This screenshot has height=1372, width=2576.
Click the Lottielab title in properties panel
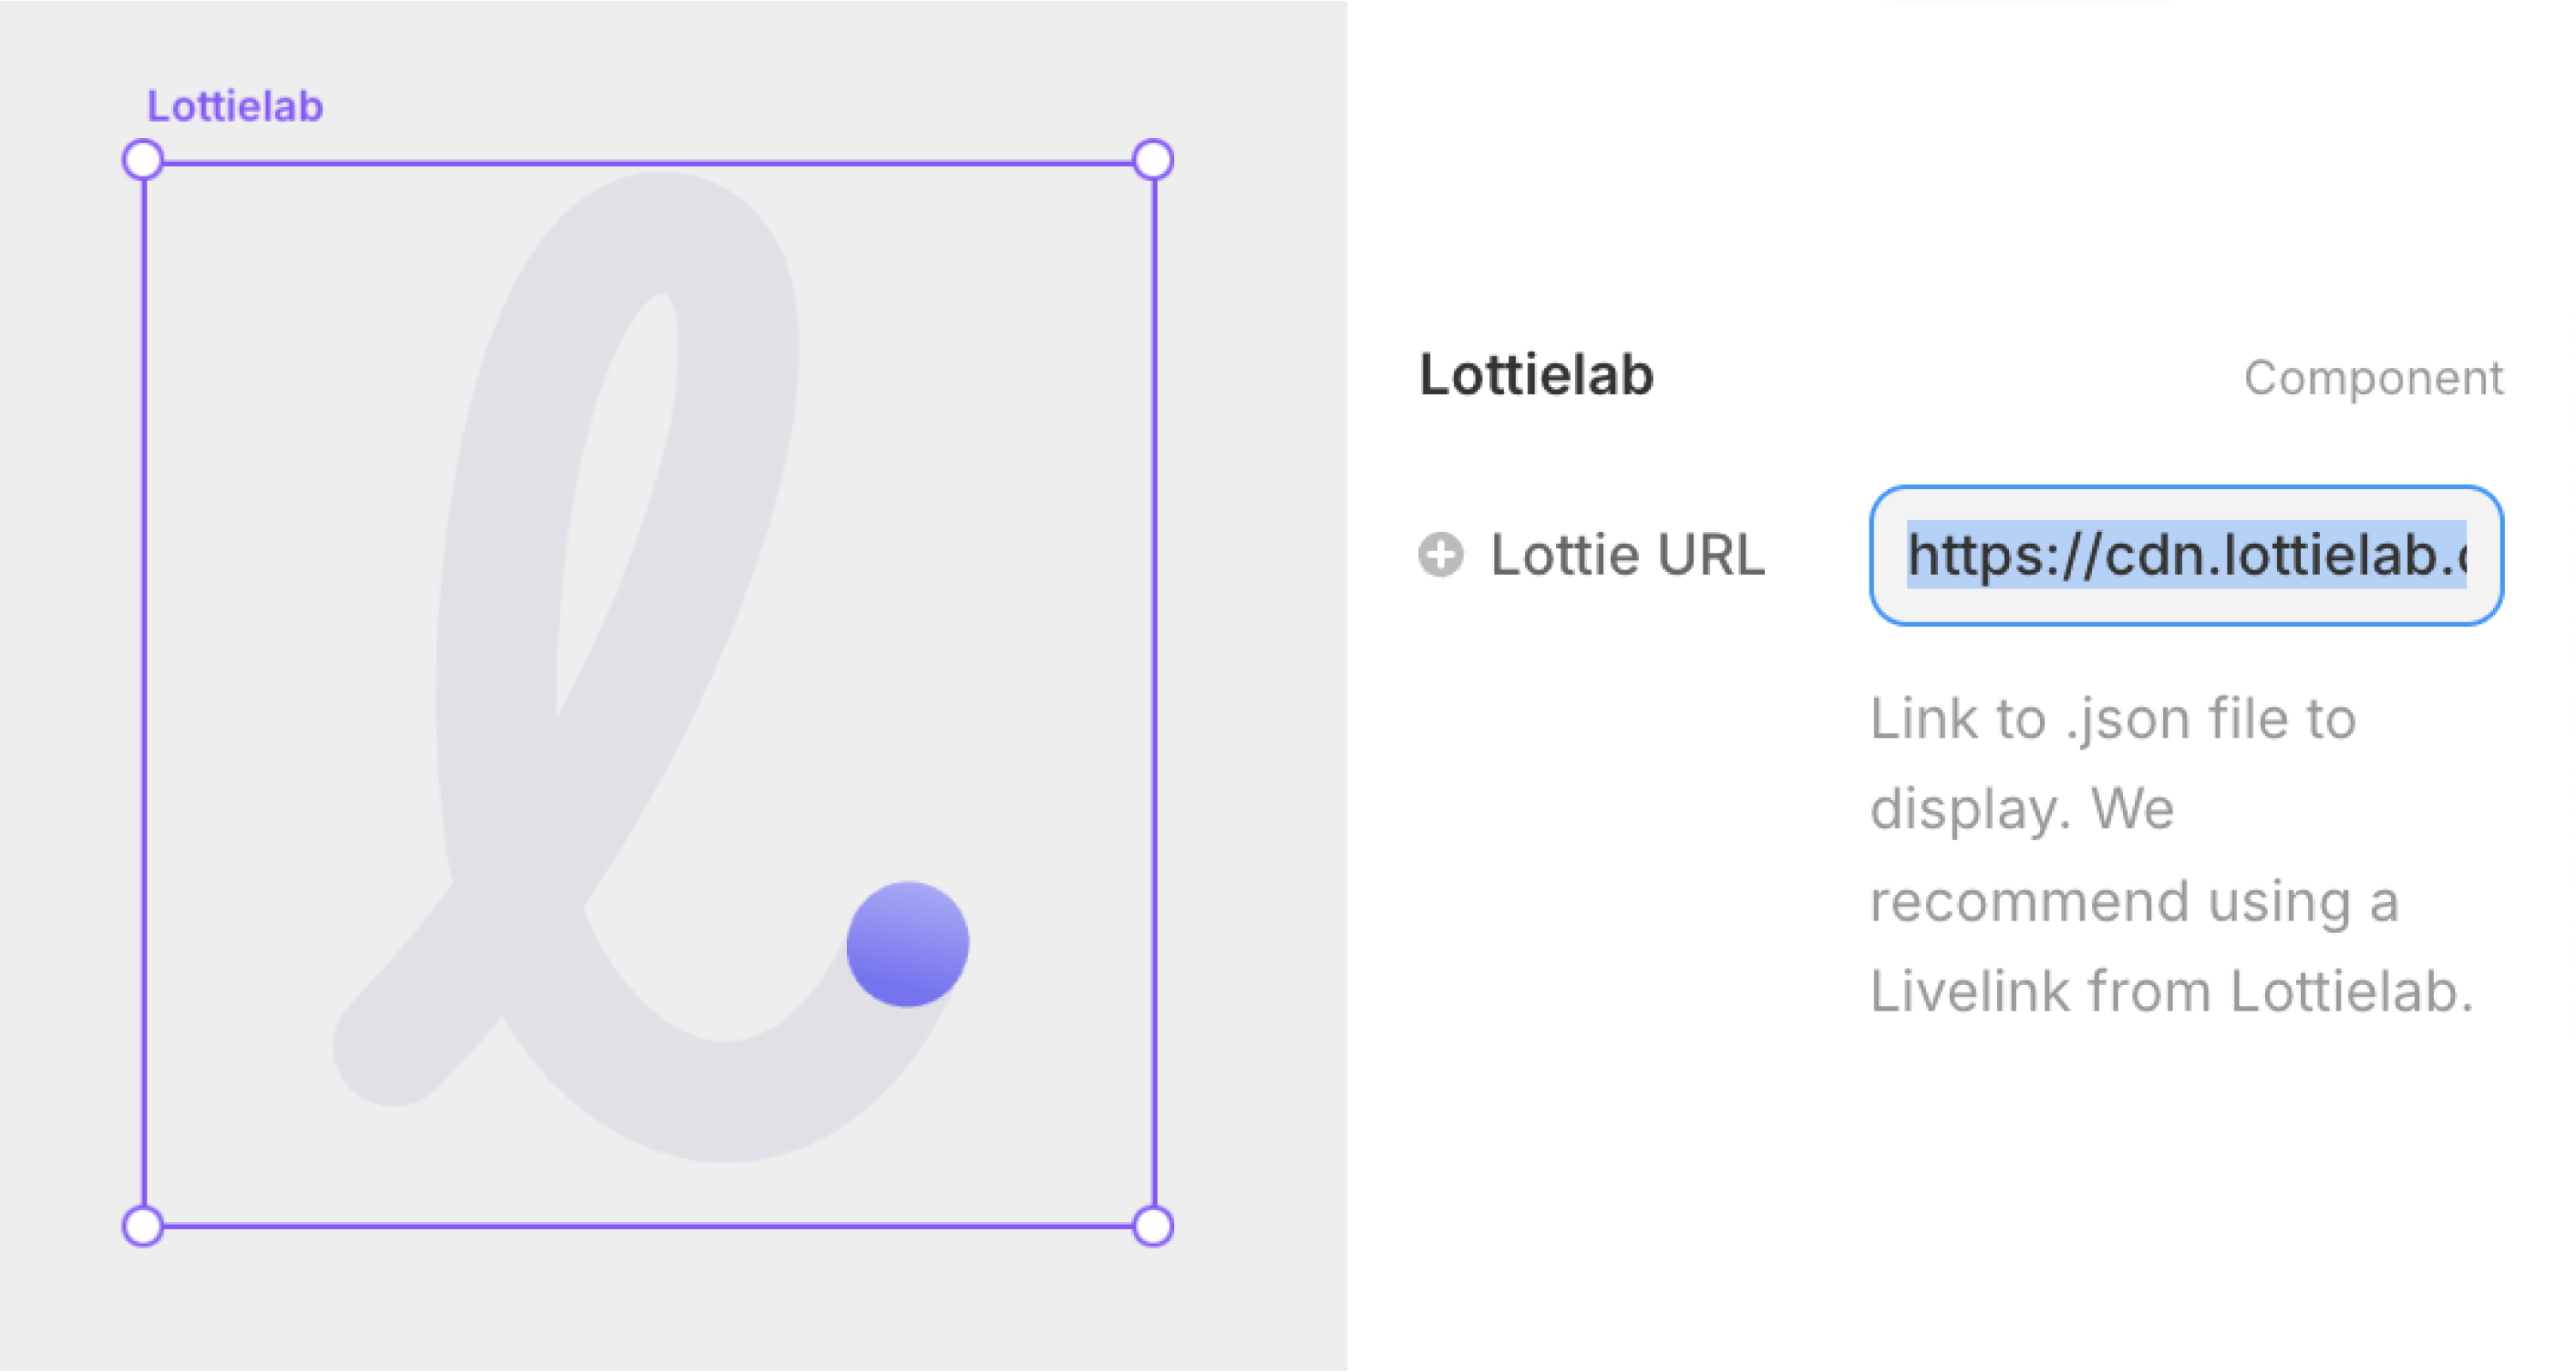coord(1536,375)
